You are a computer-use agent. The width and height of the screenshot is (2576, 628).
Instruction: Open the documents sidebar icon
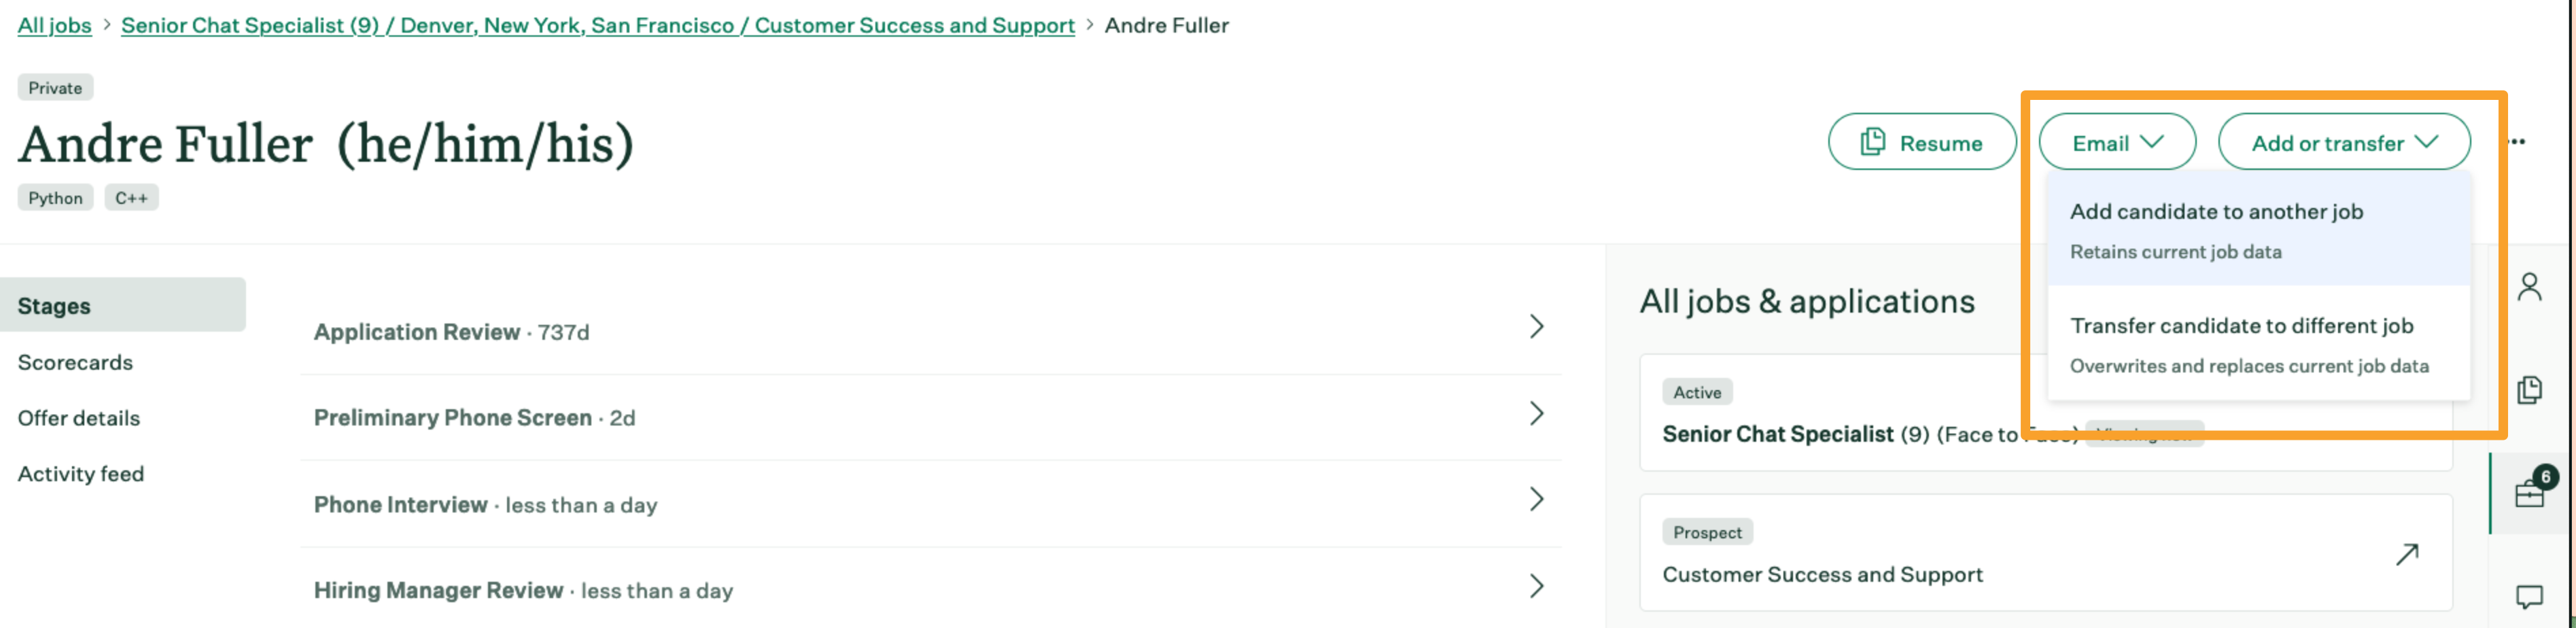(2529, 389)
